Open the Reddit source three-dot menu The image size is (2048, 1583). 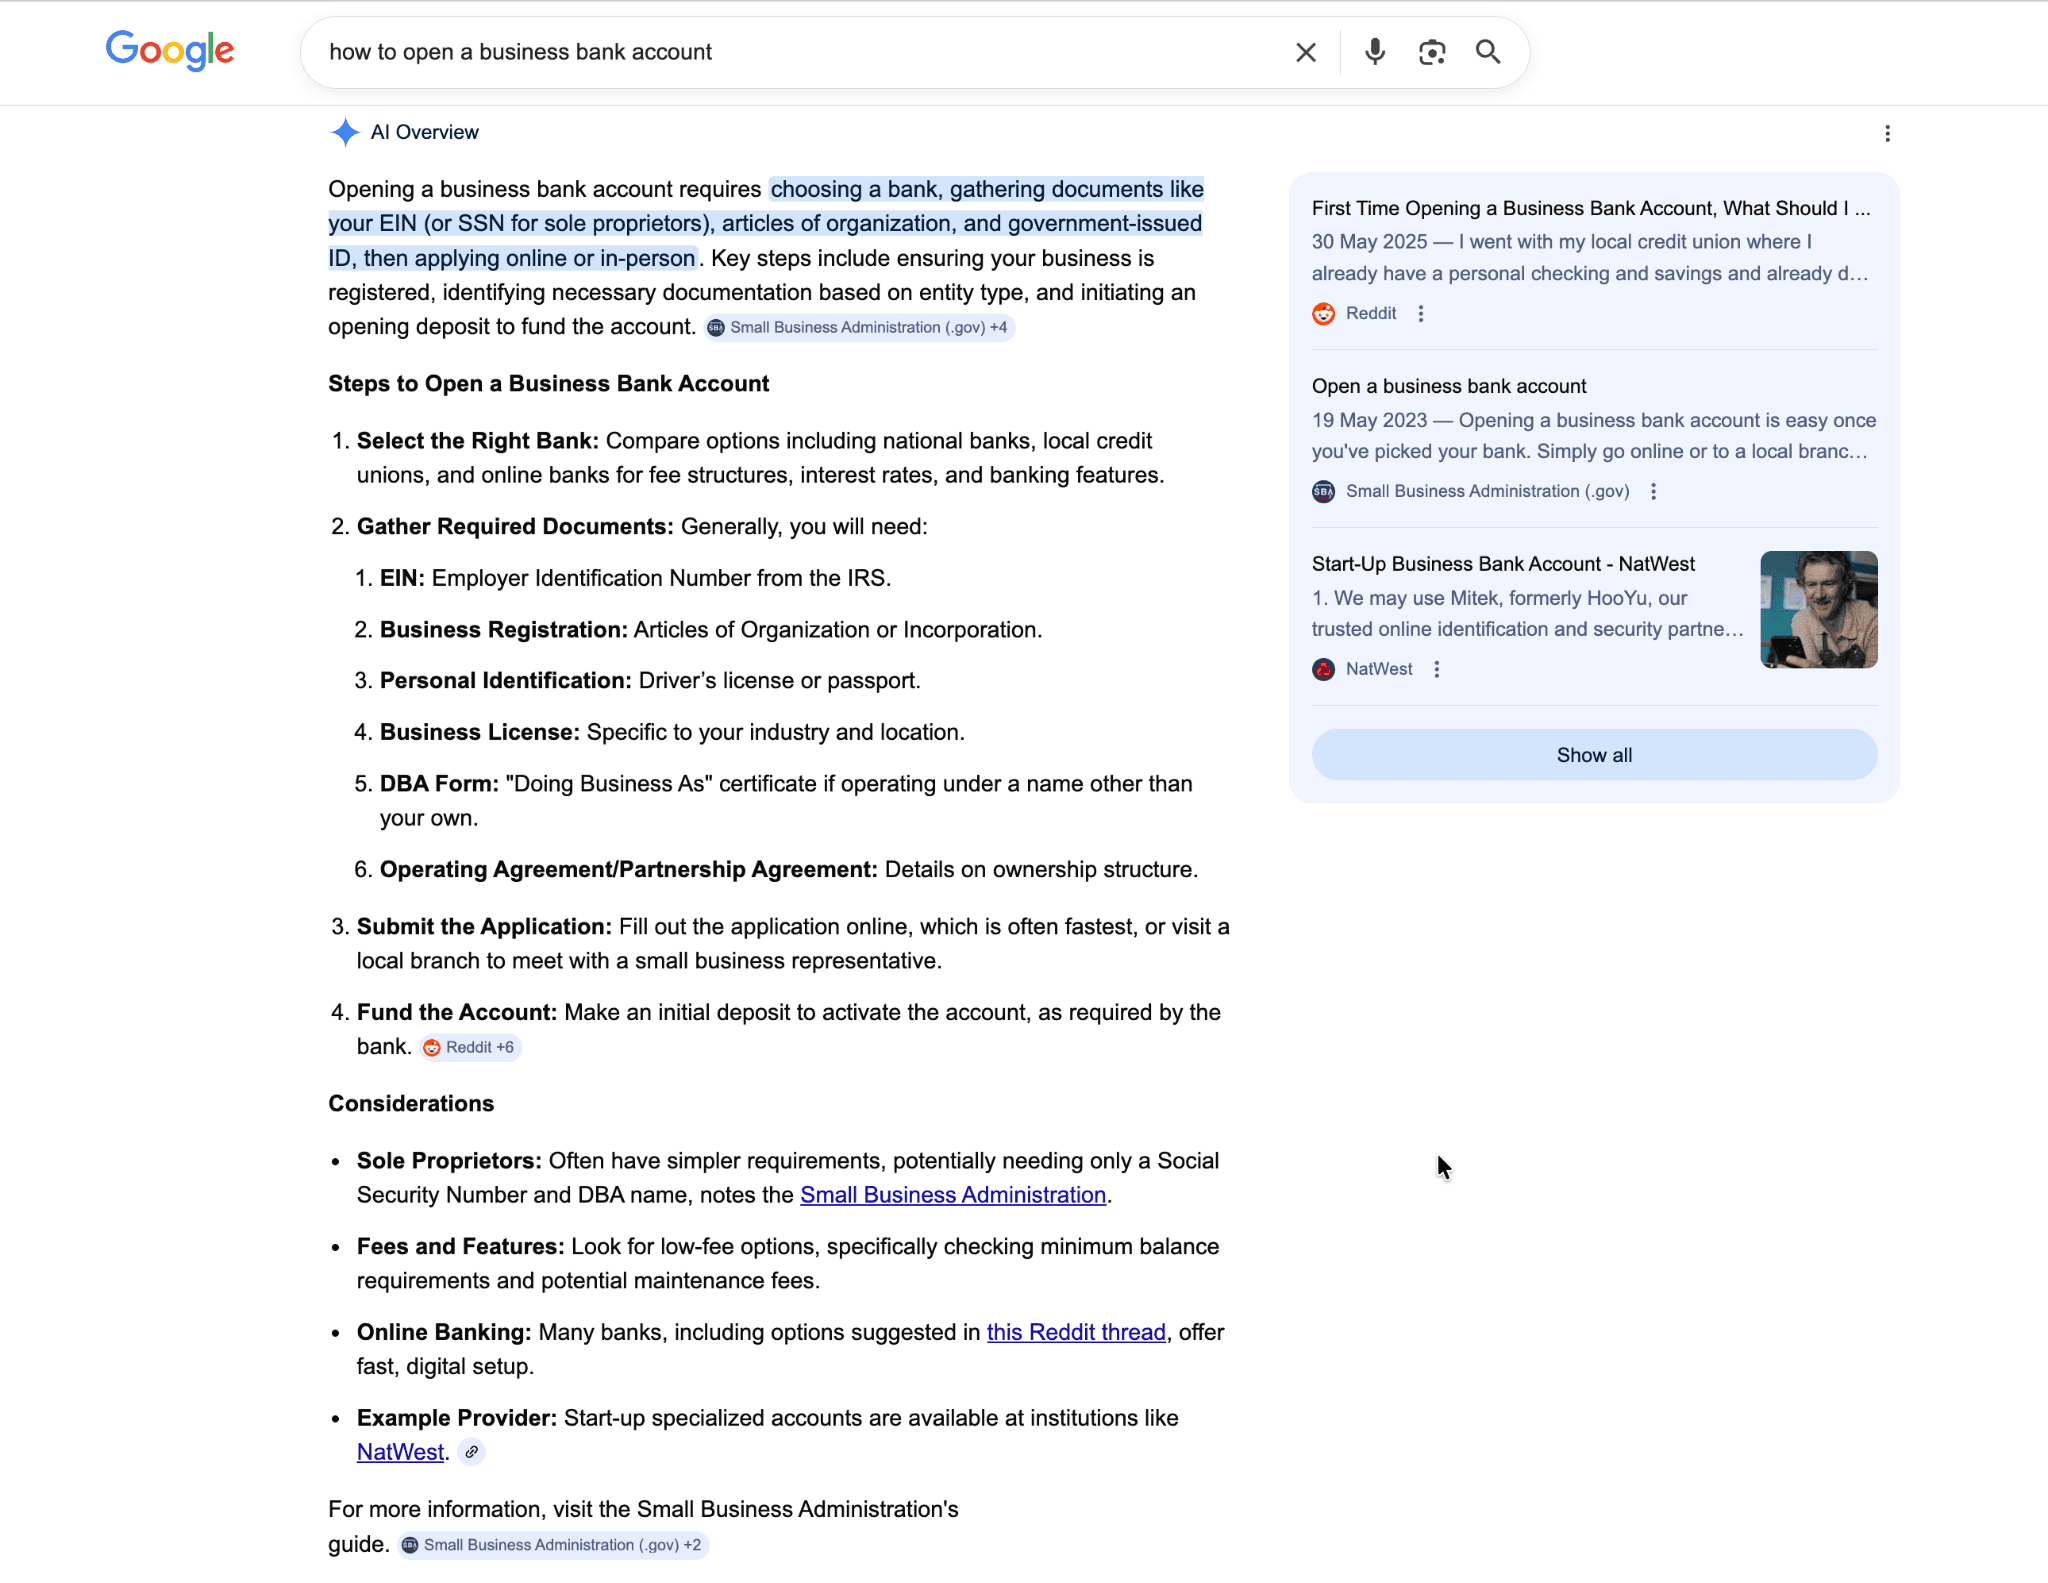tap(1420, 314)
